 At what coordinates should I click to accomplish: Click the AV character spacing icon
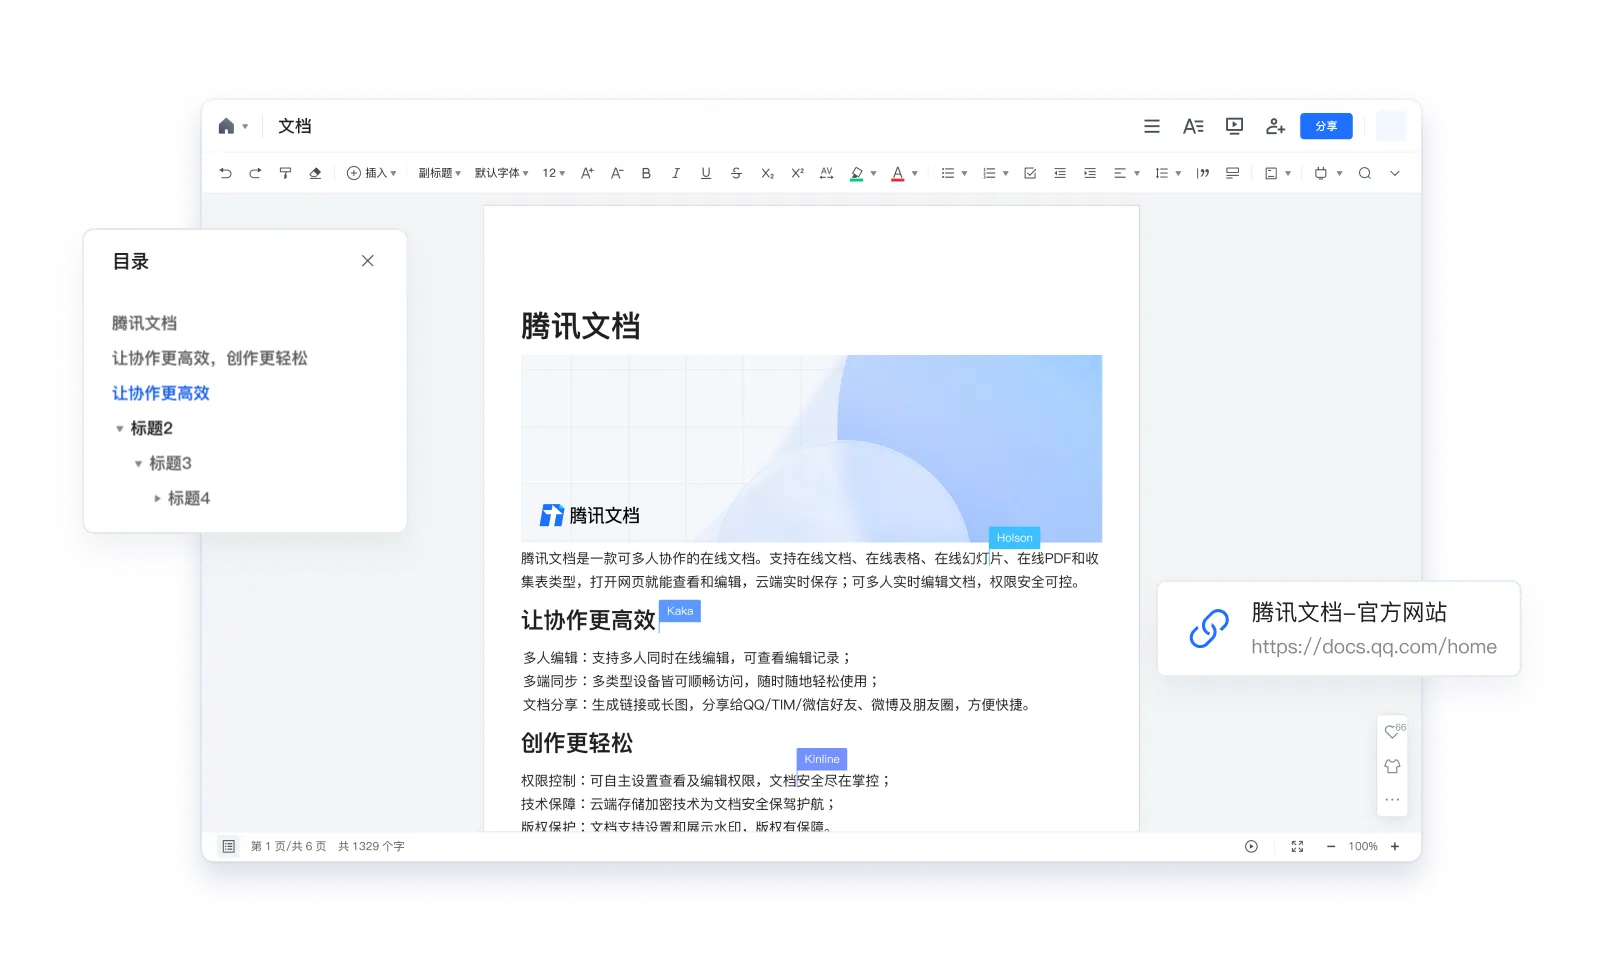826,173
